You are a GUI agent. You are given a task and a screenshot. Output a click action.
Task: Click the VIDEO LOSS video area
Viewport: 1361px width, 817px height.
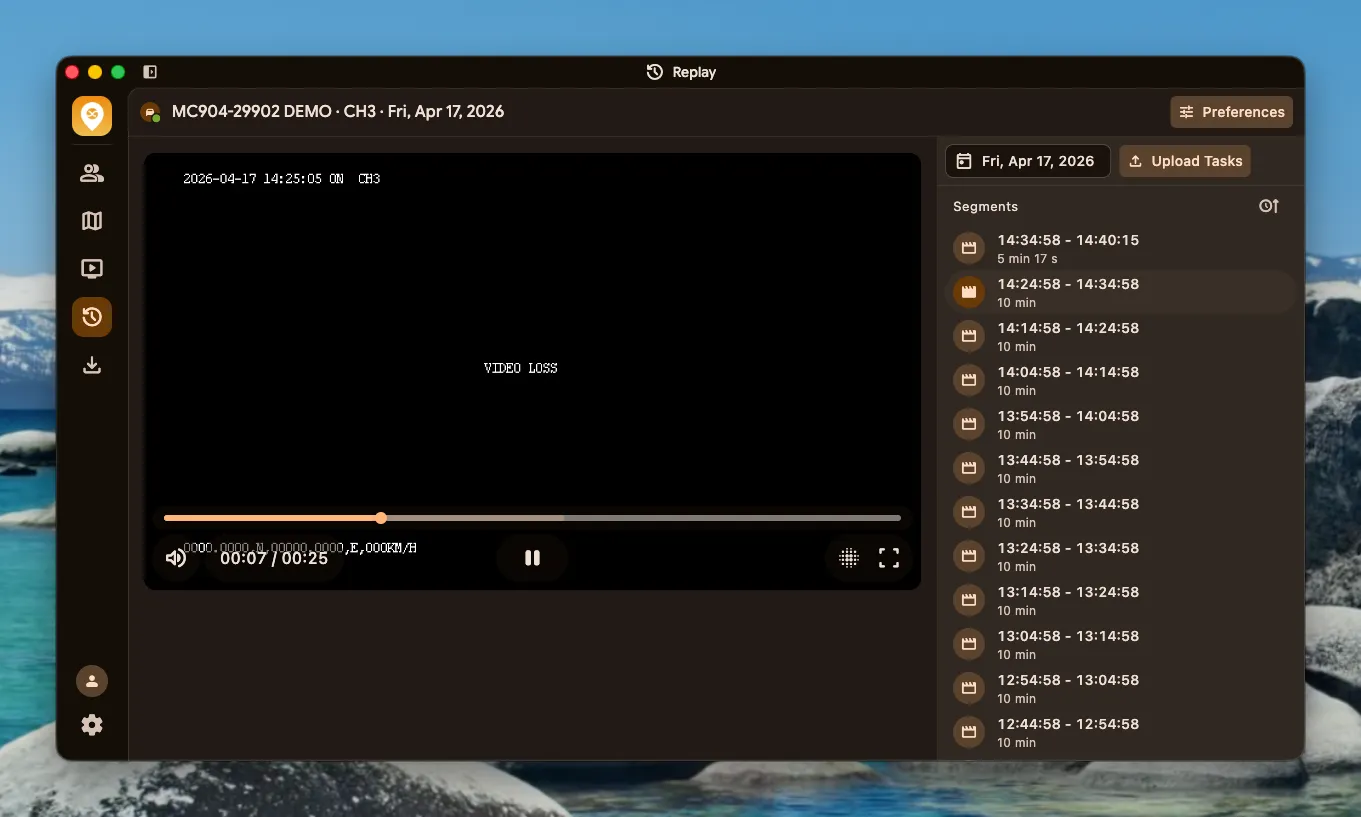521,368
